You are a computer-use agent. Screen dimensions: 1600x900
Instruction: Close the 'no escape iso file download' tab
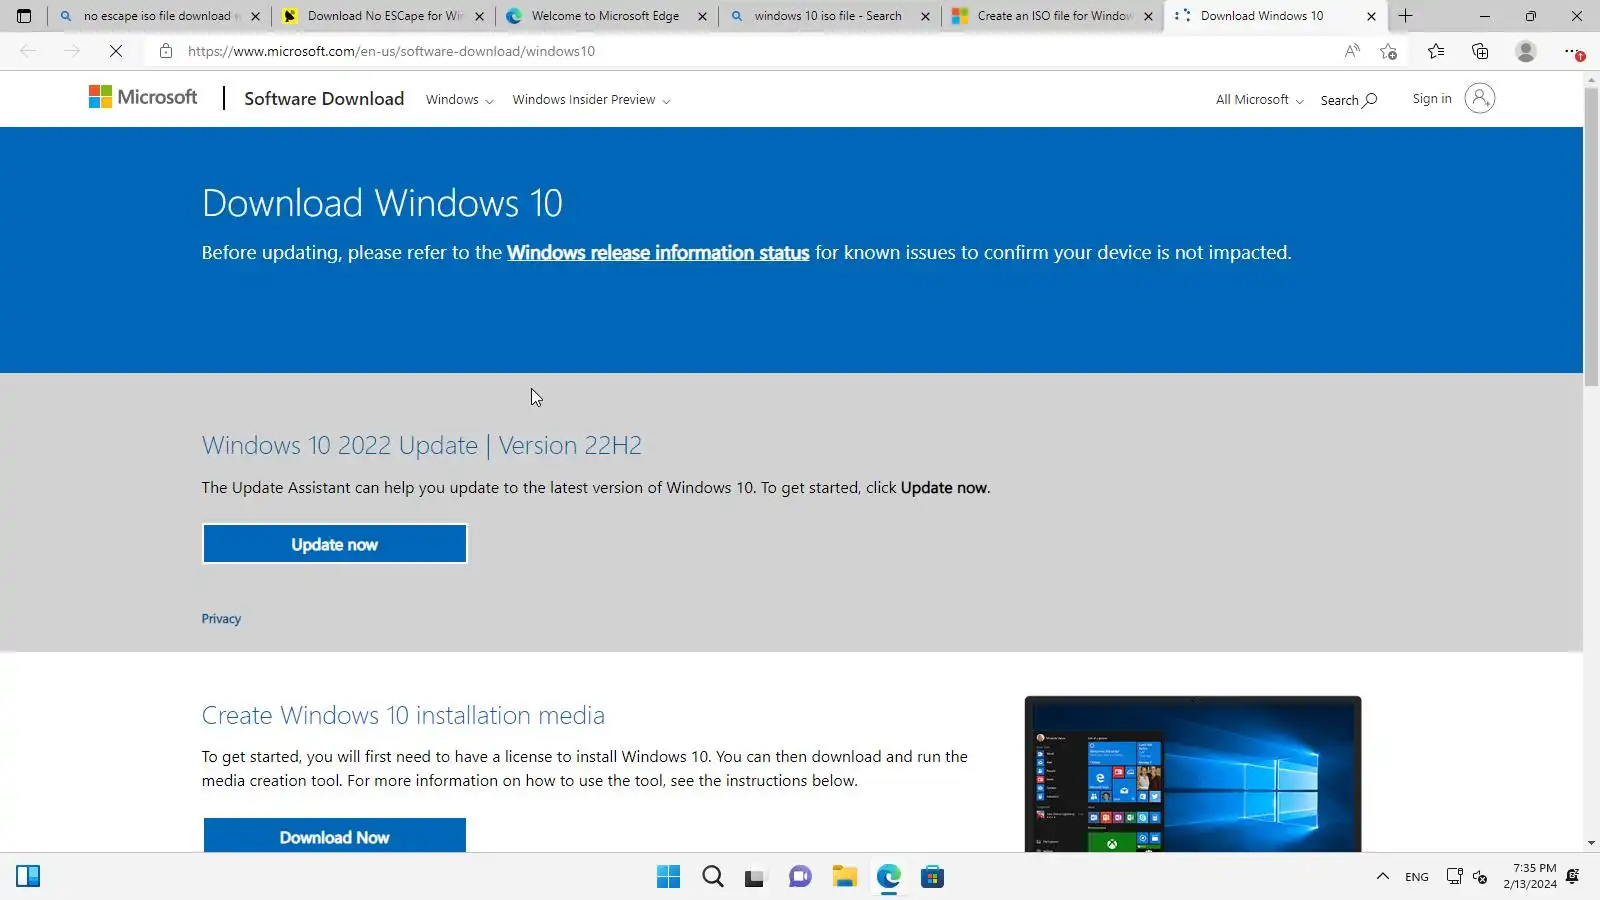coord(255,16)
